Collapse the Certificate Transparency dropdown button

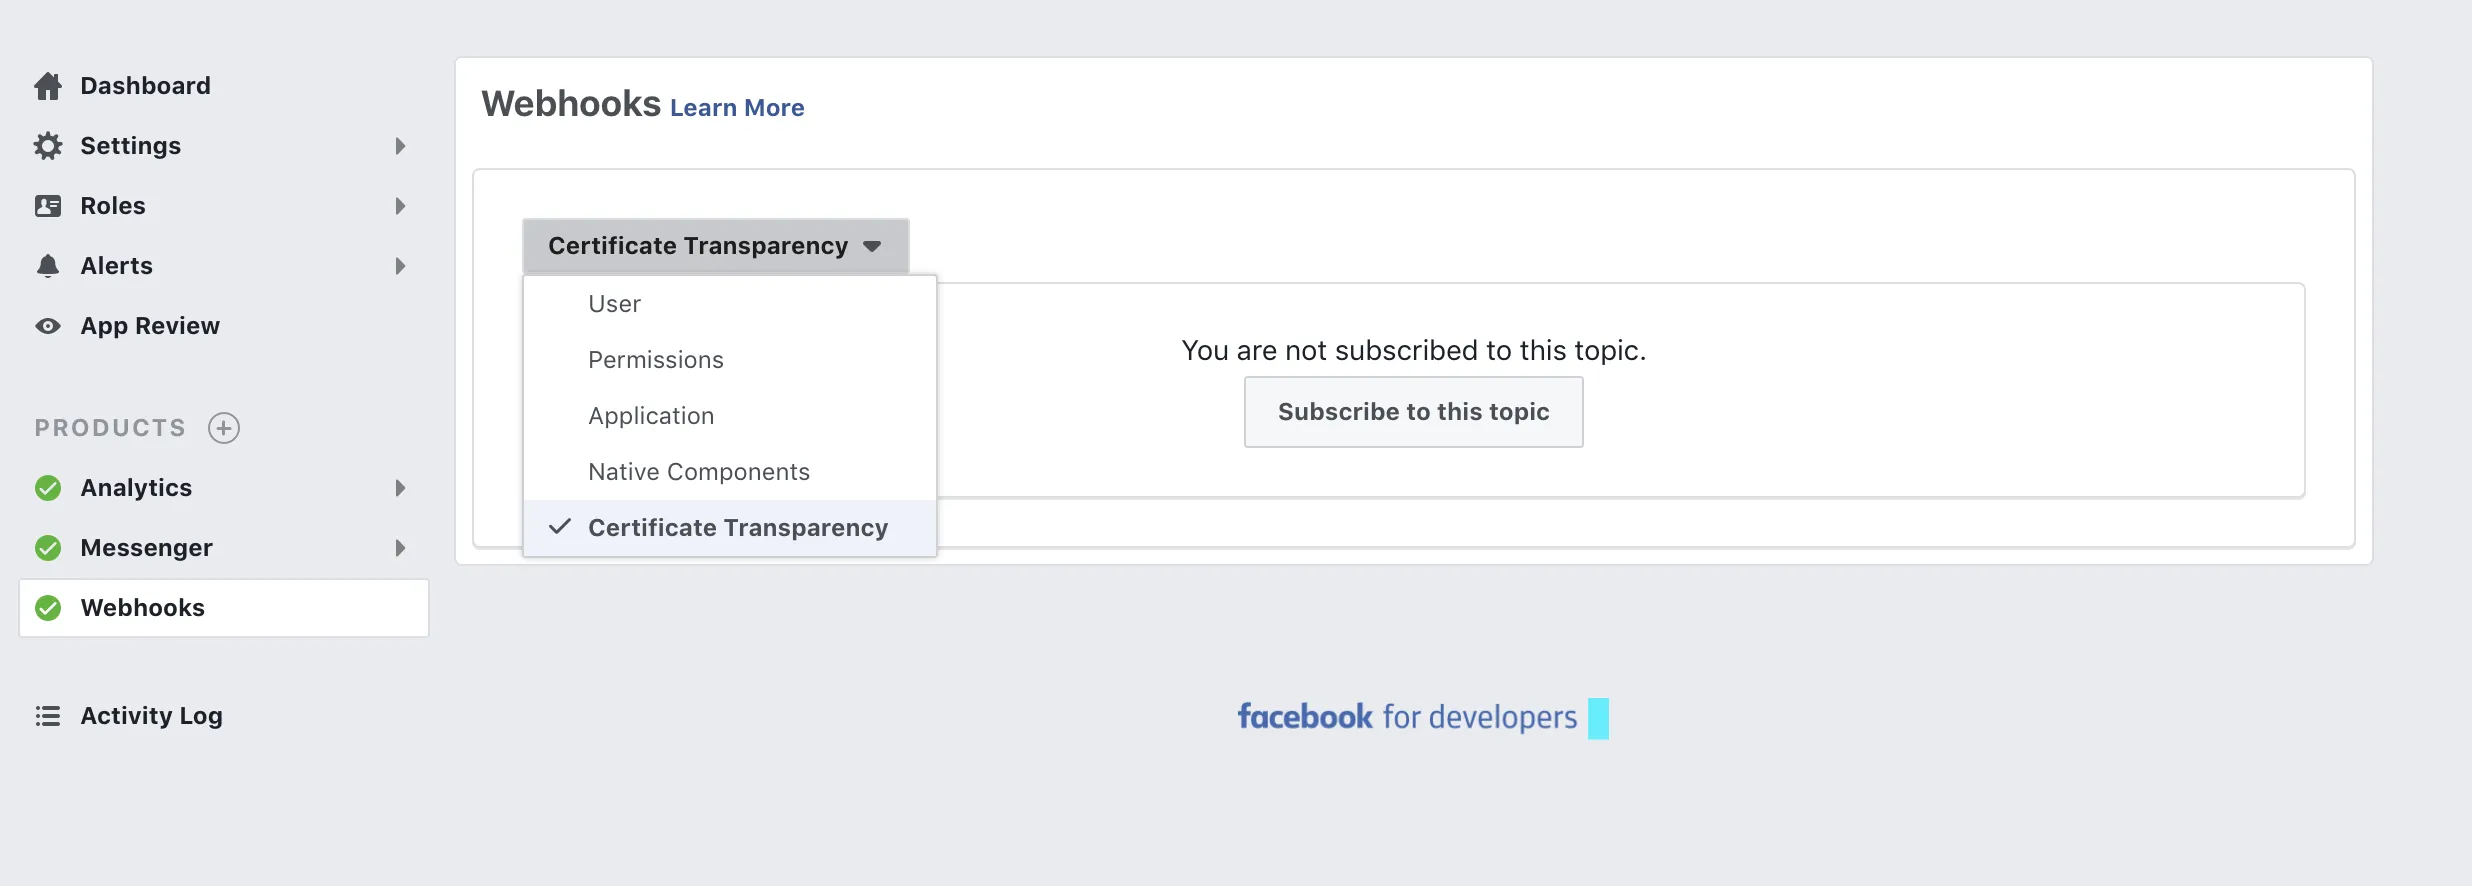pos(715,246)
